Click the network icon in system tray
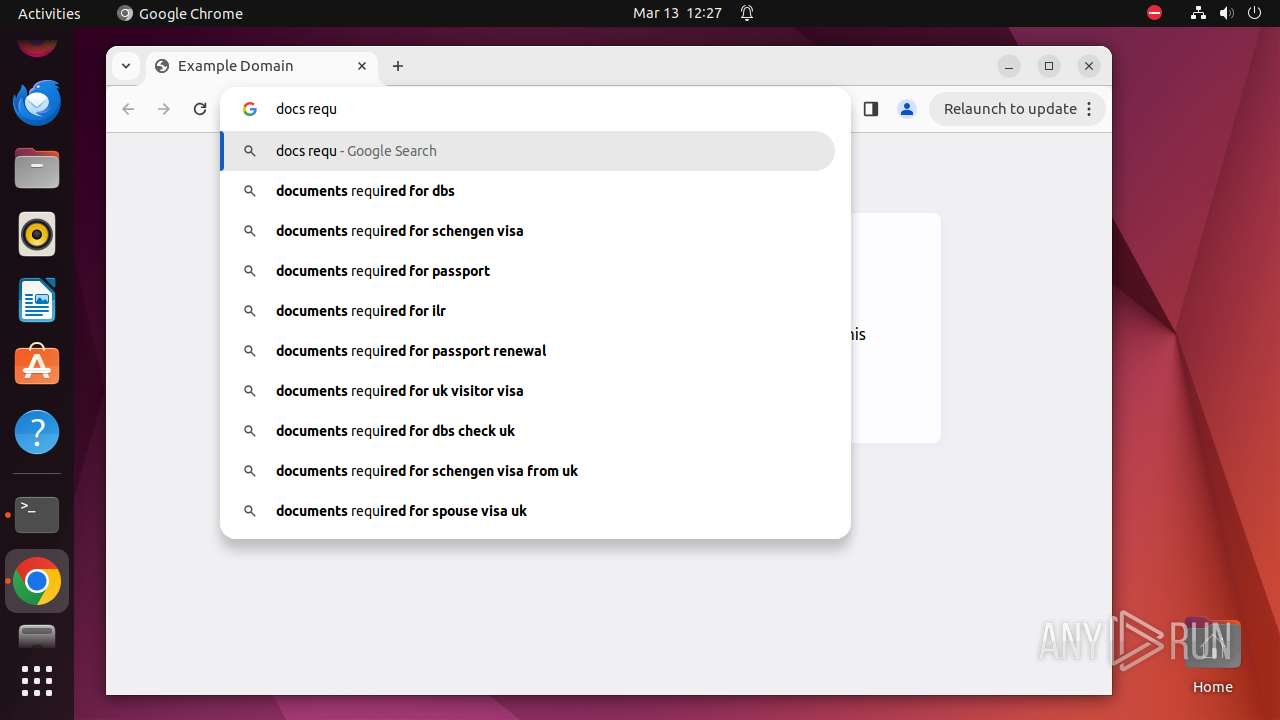The height and width of the screenshot is (720, 1280). (1198, 13)
